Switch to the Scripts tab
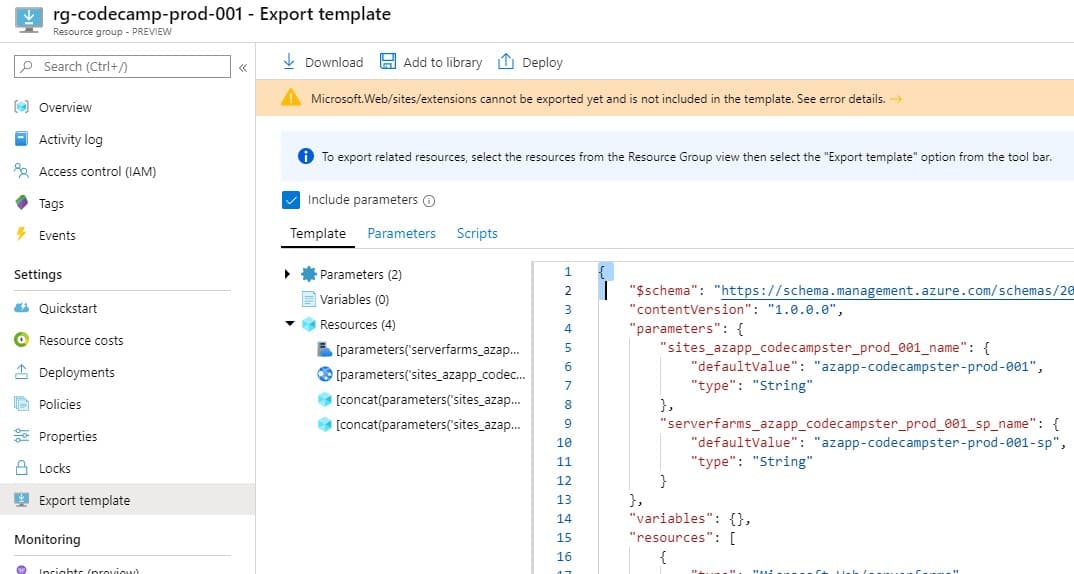 (477, 233)
